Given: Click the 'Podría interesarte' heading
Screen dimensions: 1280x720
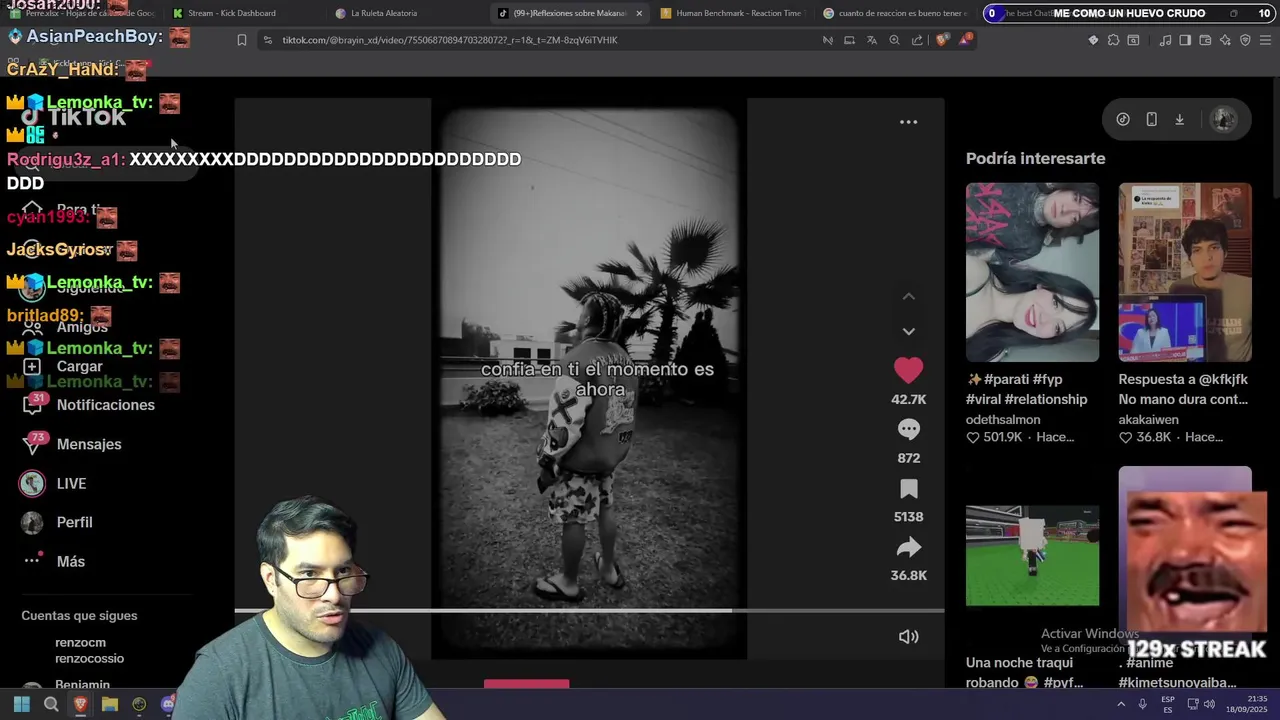Looking at the screenshot, I should coord(1035,158).
